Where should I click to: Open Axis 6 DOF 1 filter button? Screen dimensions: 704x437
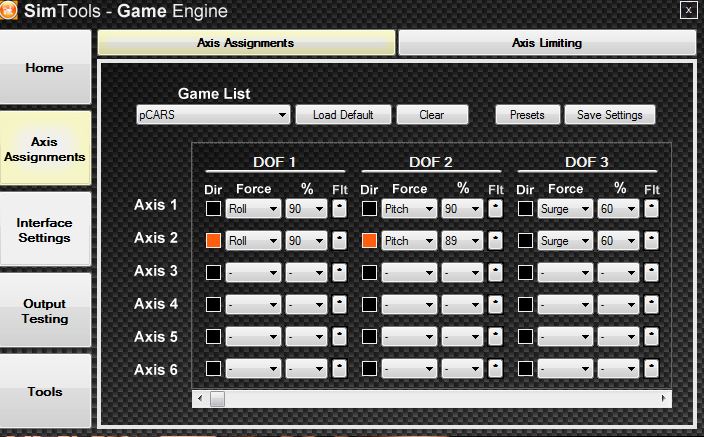pos(339,369)
